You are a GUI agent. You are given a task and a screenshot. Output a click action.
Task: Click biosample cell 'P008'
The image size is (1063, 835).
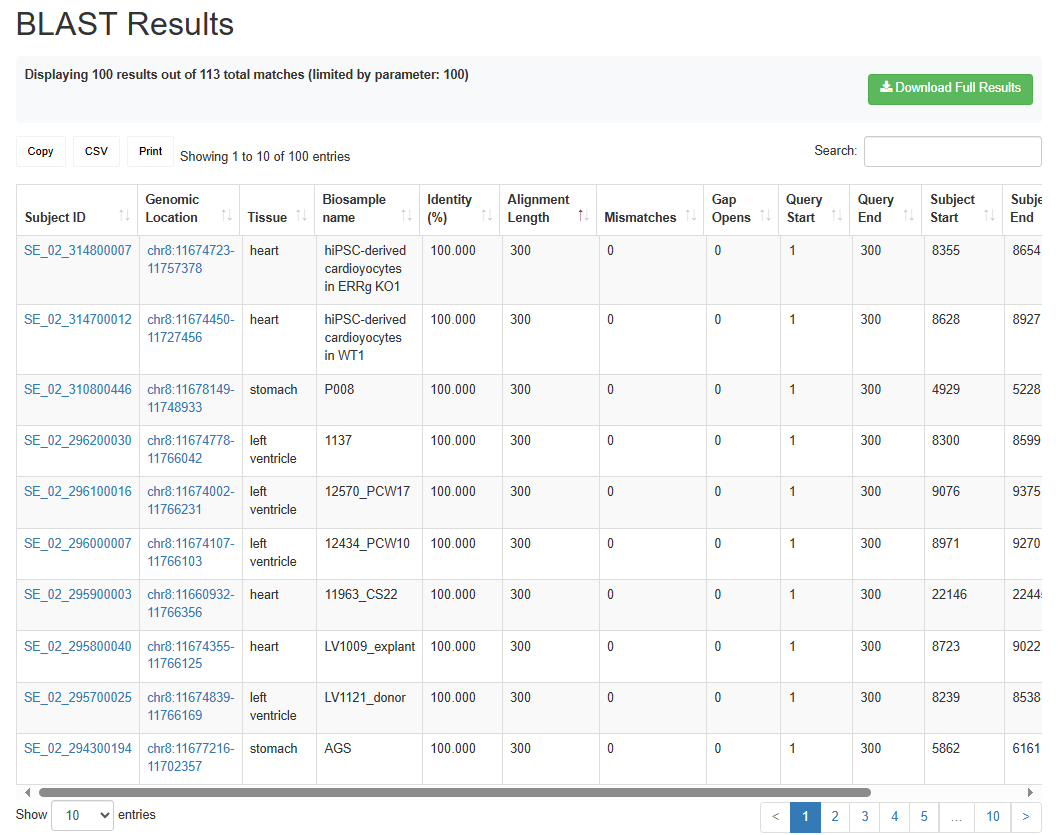[x=339, y=389]
